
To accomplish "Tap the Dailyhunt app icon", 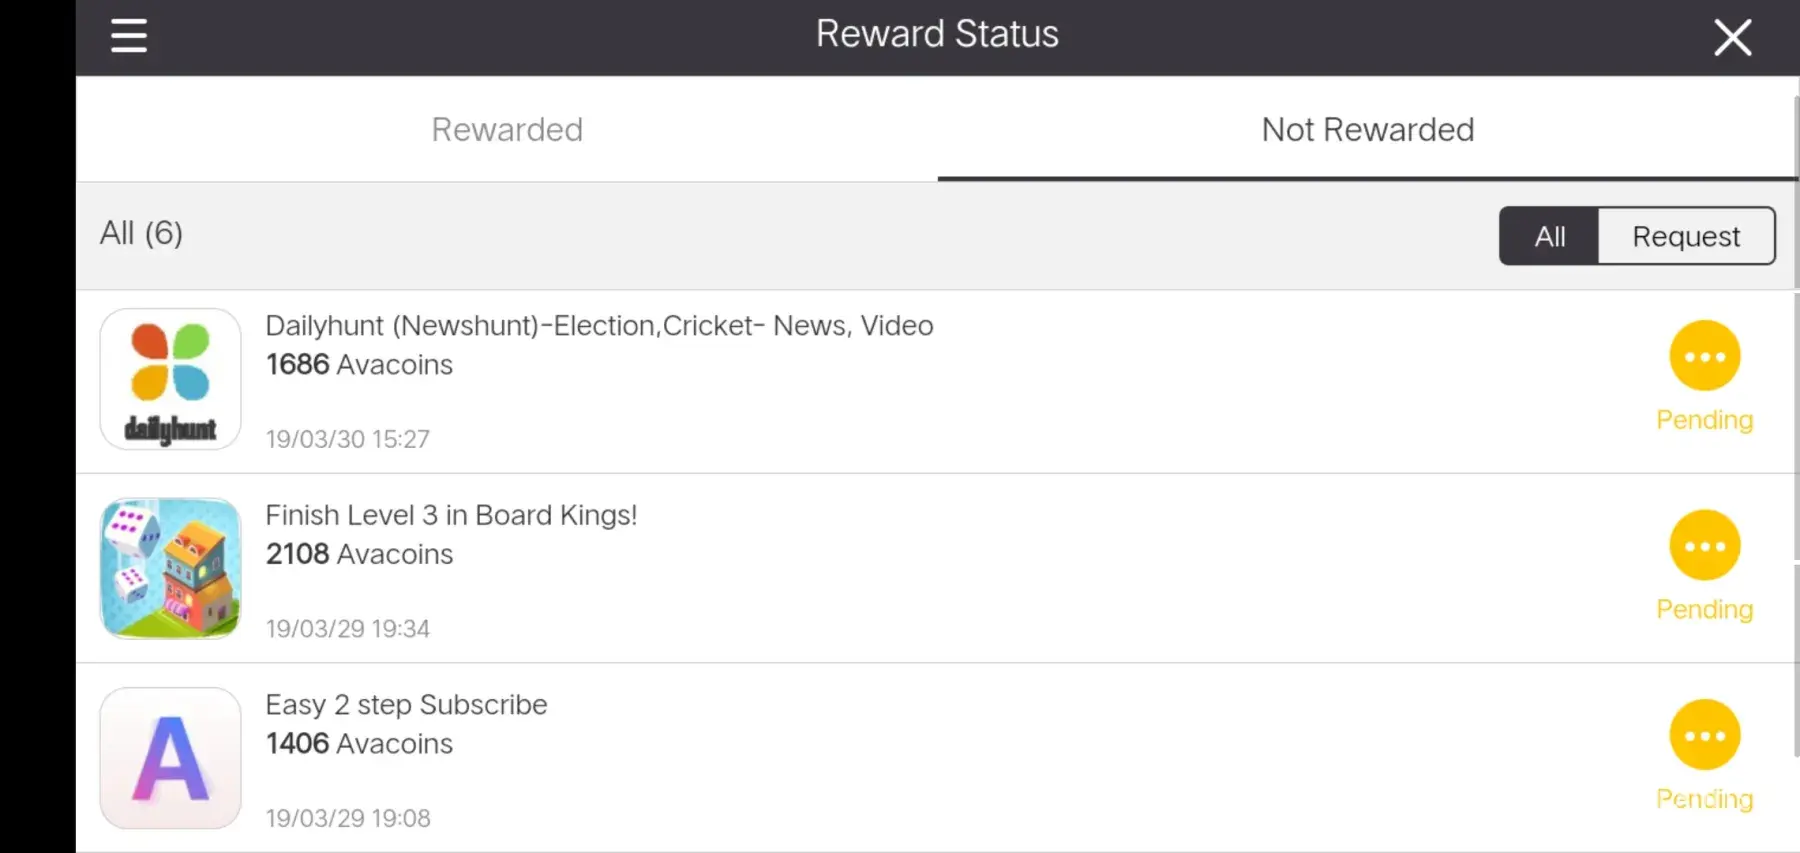I will 171,379.
